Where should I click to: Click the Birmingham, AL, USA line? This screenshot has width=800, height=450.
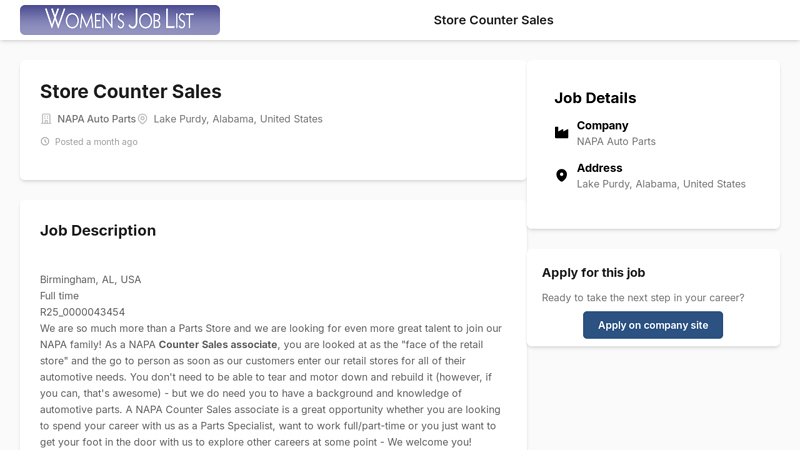pyautogui.click(x=90, y=279)
